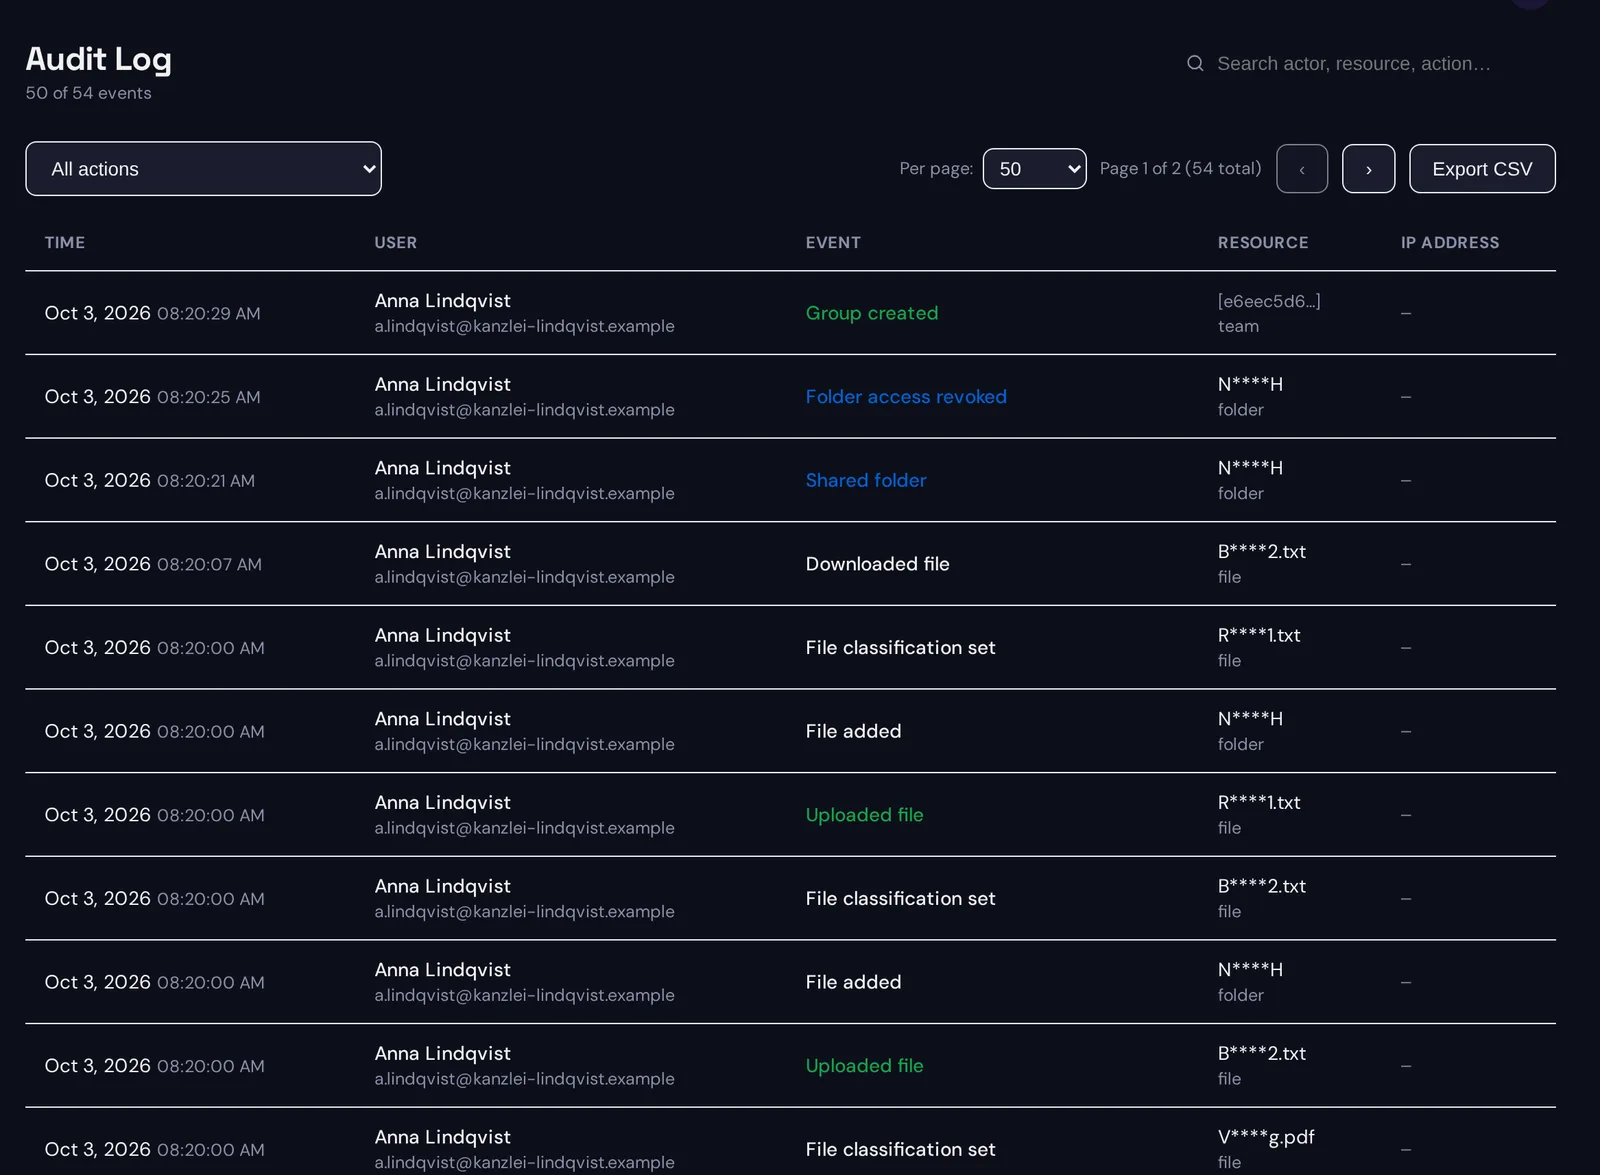Viewport: 1600px width, 1175px height.
Task: Click Uploaded file event for B****2.txt
Action: tap(864, 1066)
